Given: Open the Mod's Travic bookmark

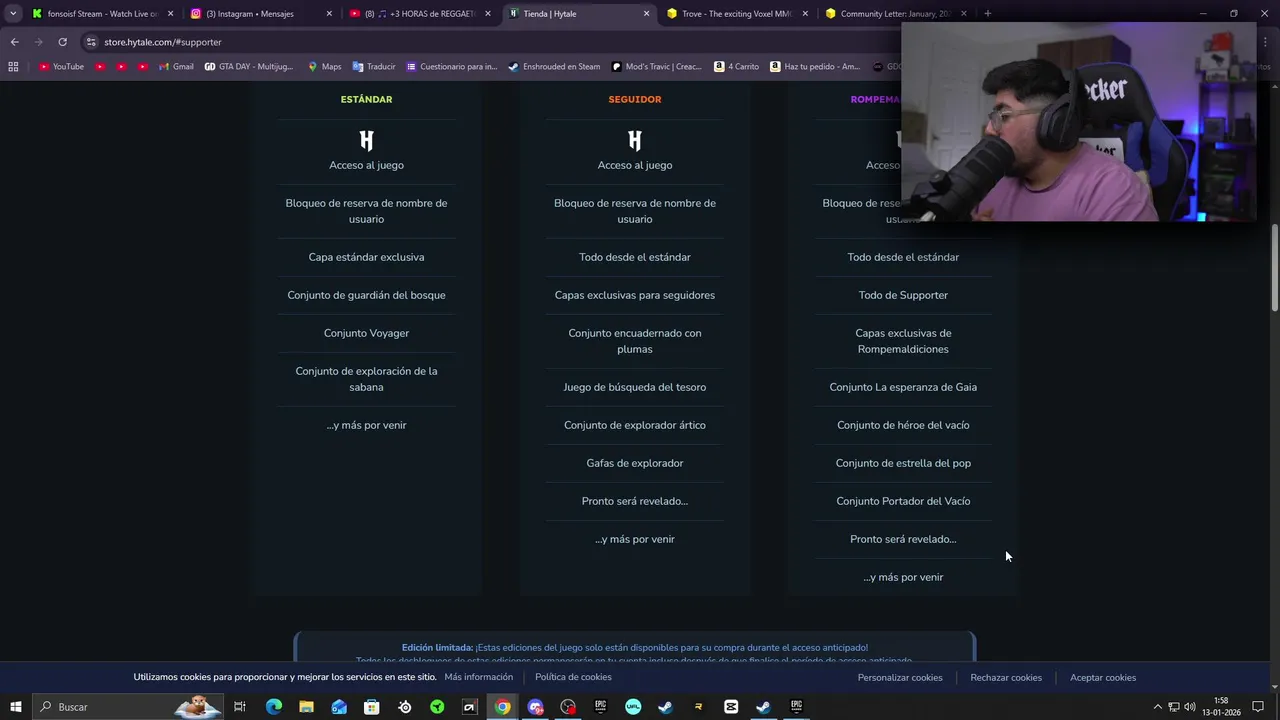Looking at the screenshot, I should coord(657,67).
